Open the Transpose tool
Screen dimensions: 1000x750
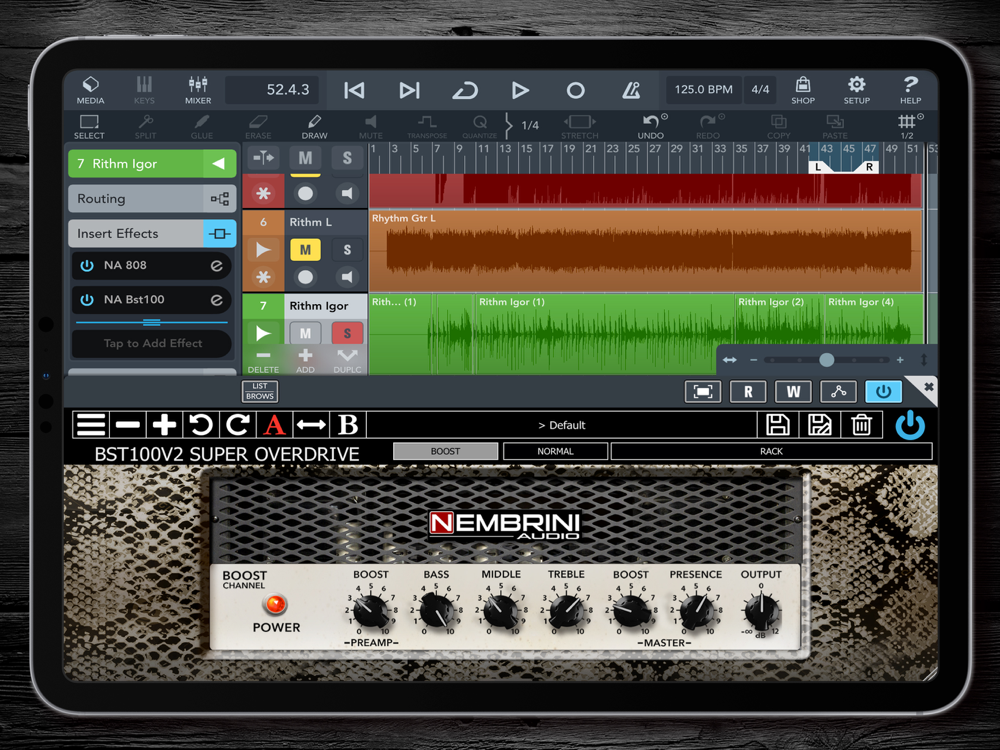pos(427,126)
